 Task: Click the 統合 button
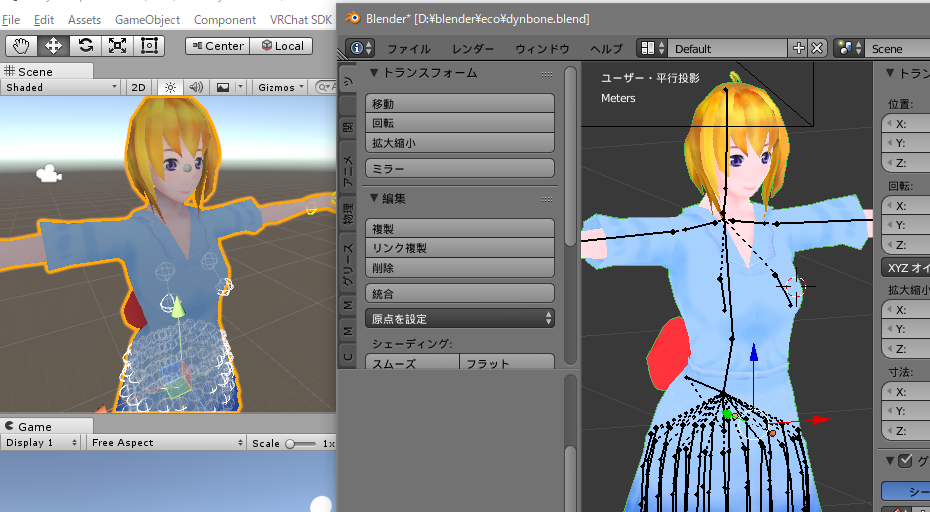tap(460, 293)
